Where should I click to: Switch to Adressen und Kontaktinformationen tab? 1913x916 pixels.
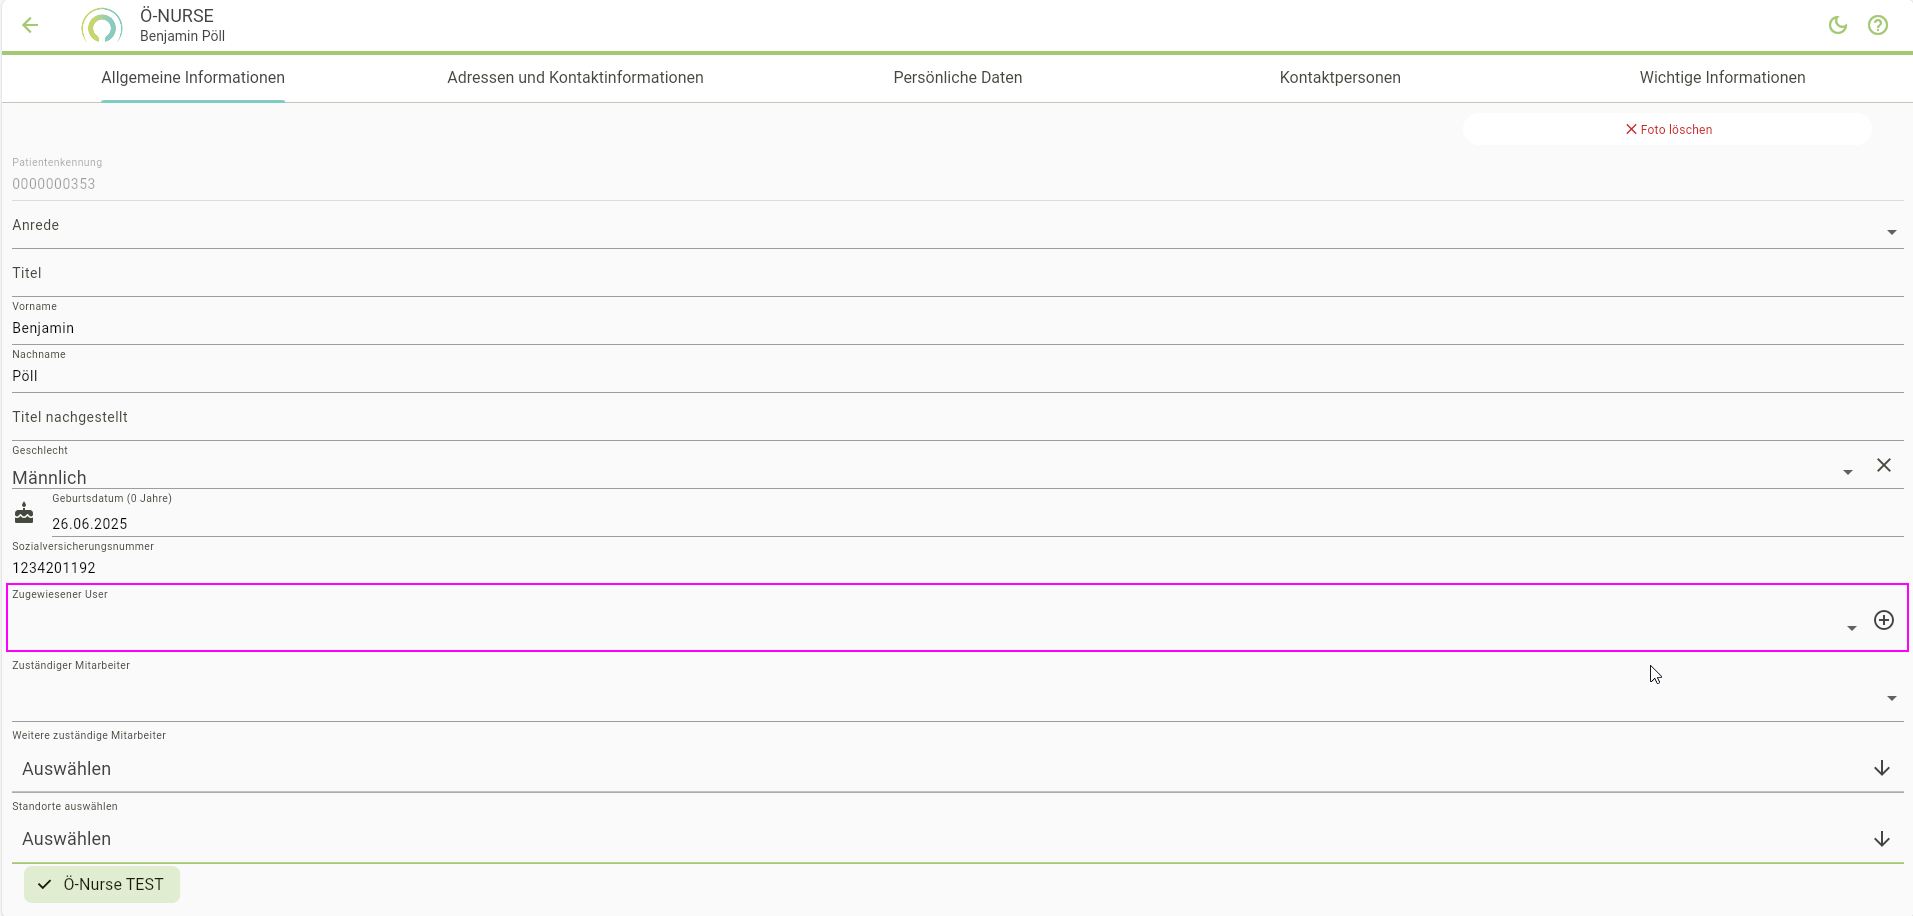[575, 78]
